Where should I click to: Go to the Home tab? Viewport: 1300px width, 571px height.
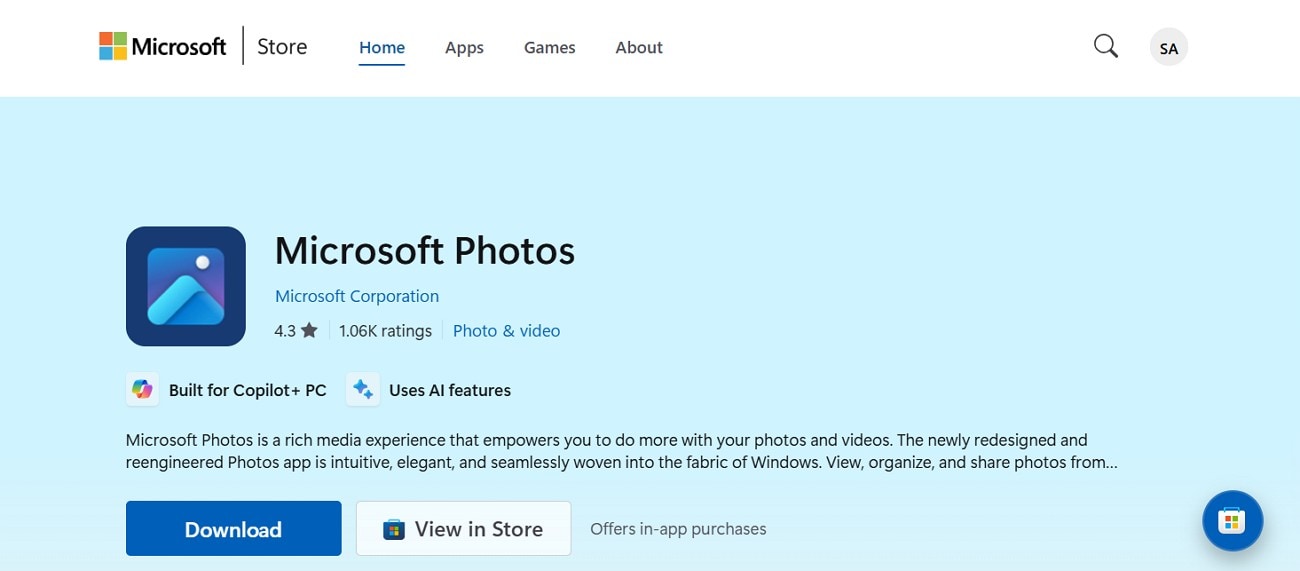[x=382, y=47]
